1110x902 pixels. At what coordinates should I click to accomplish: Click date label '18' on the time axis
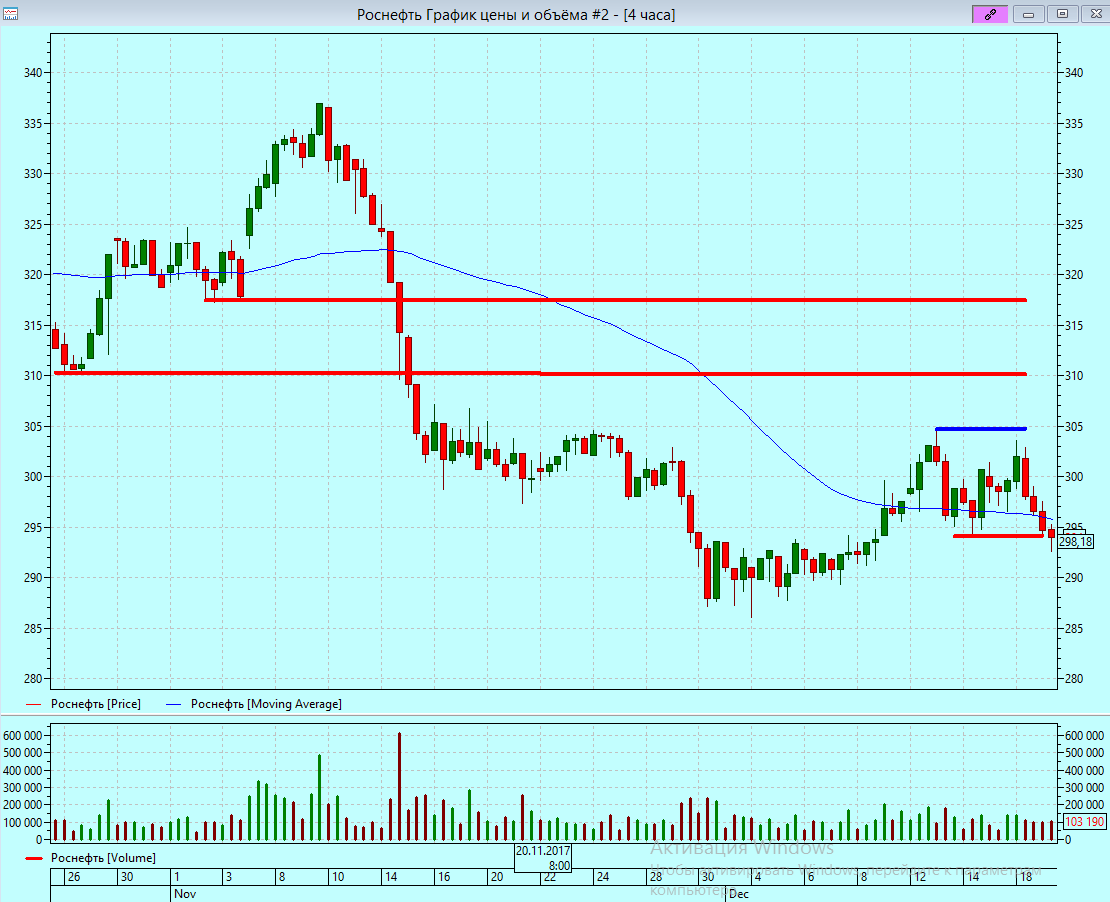[x=1026, y=877]
